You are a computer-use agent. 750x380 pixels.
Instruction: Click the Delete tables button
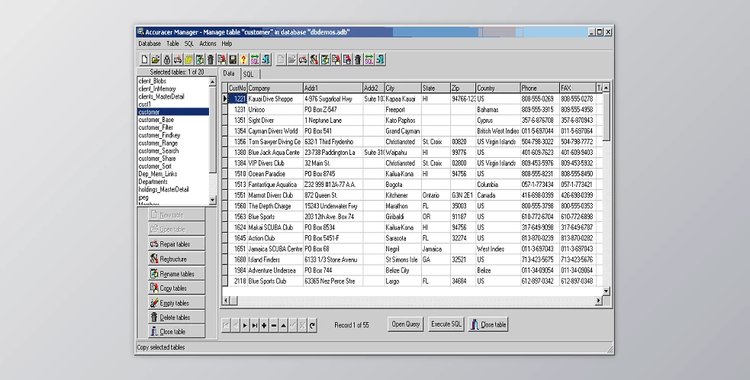(176, 317)
